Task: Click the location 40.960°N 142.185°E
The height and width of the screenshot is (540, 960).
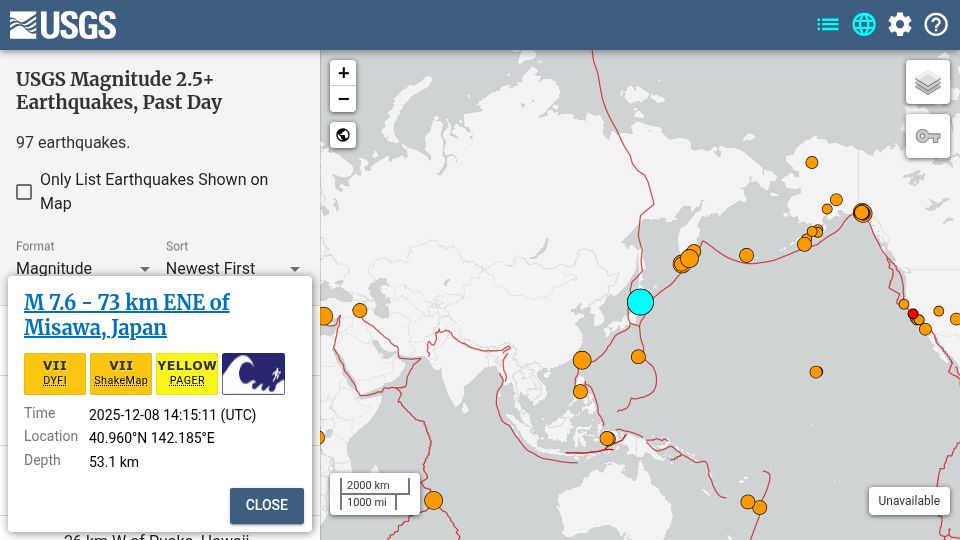Action: tap(152, 438)
